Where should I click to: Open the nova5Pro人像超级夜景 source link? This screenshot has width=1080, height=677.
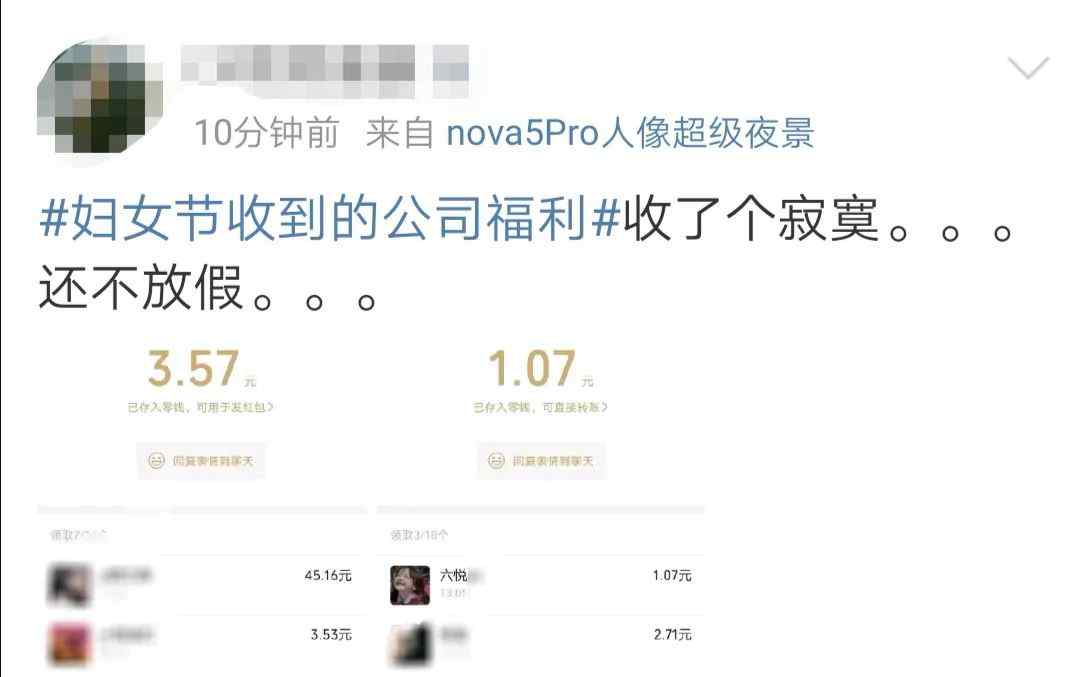click(x=630, y=133)
